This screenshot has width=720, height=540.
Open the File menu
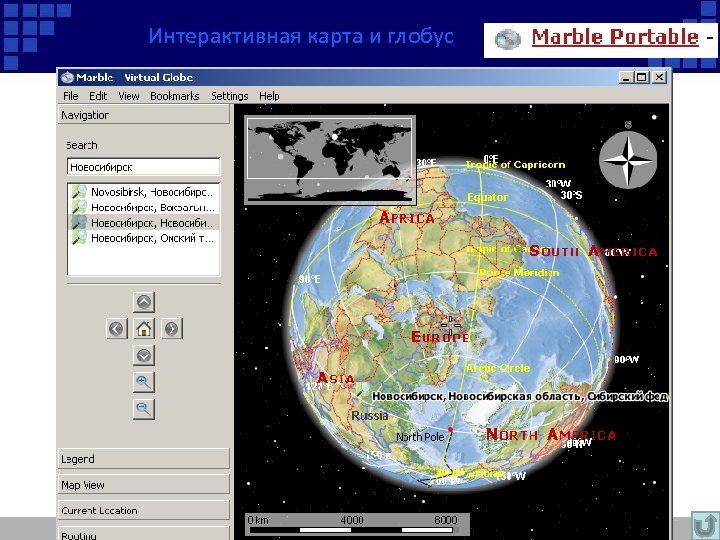[x=70, y=96]
